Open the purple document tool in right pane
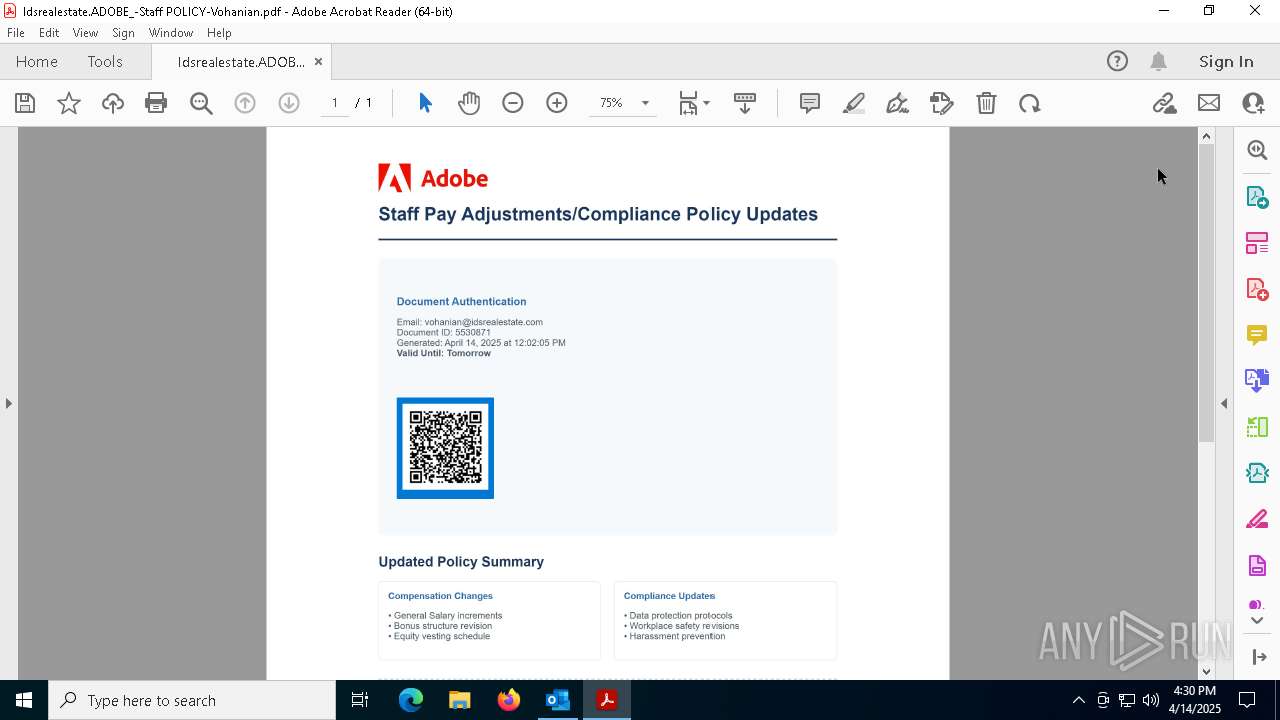This screenshot has width=1280, height=720. [x=1257, y=566]
